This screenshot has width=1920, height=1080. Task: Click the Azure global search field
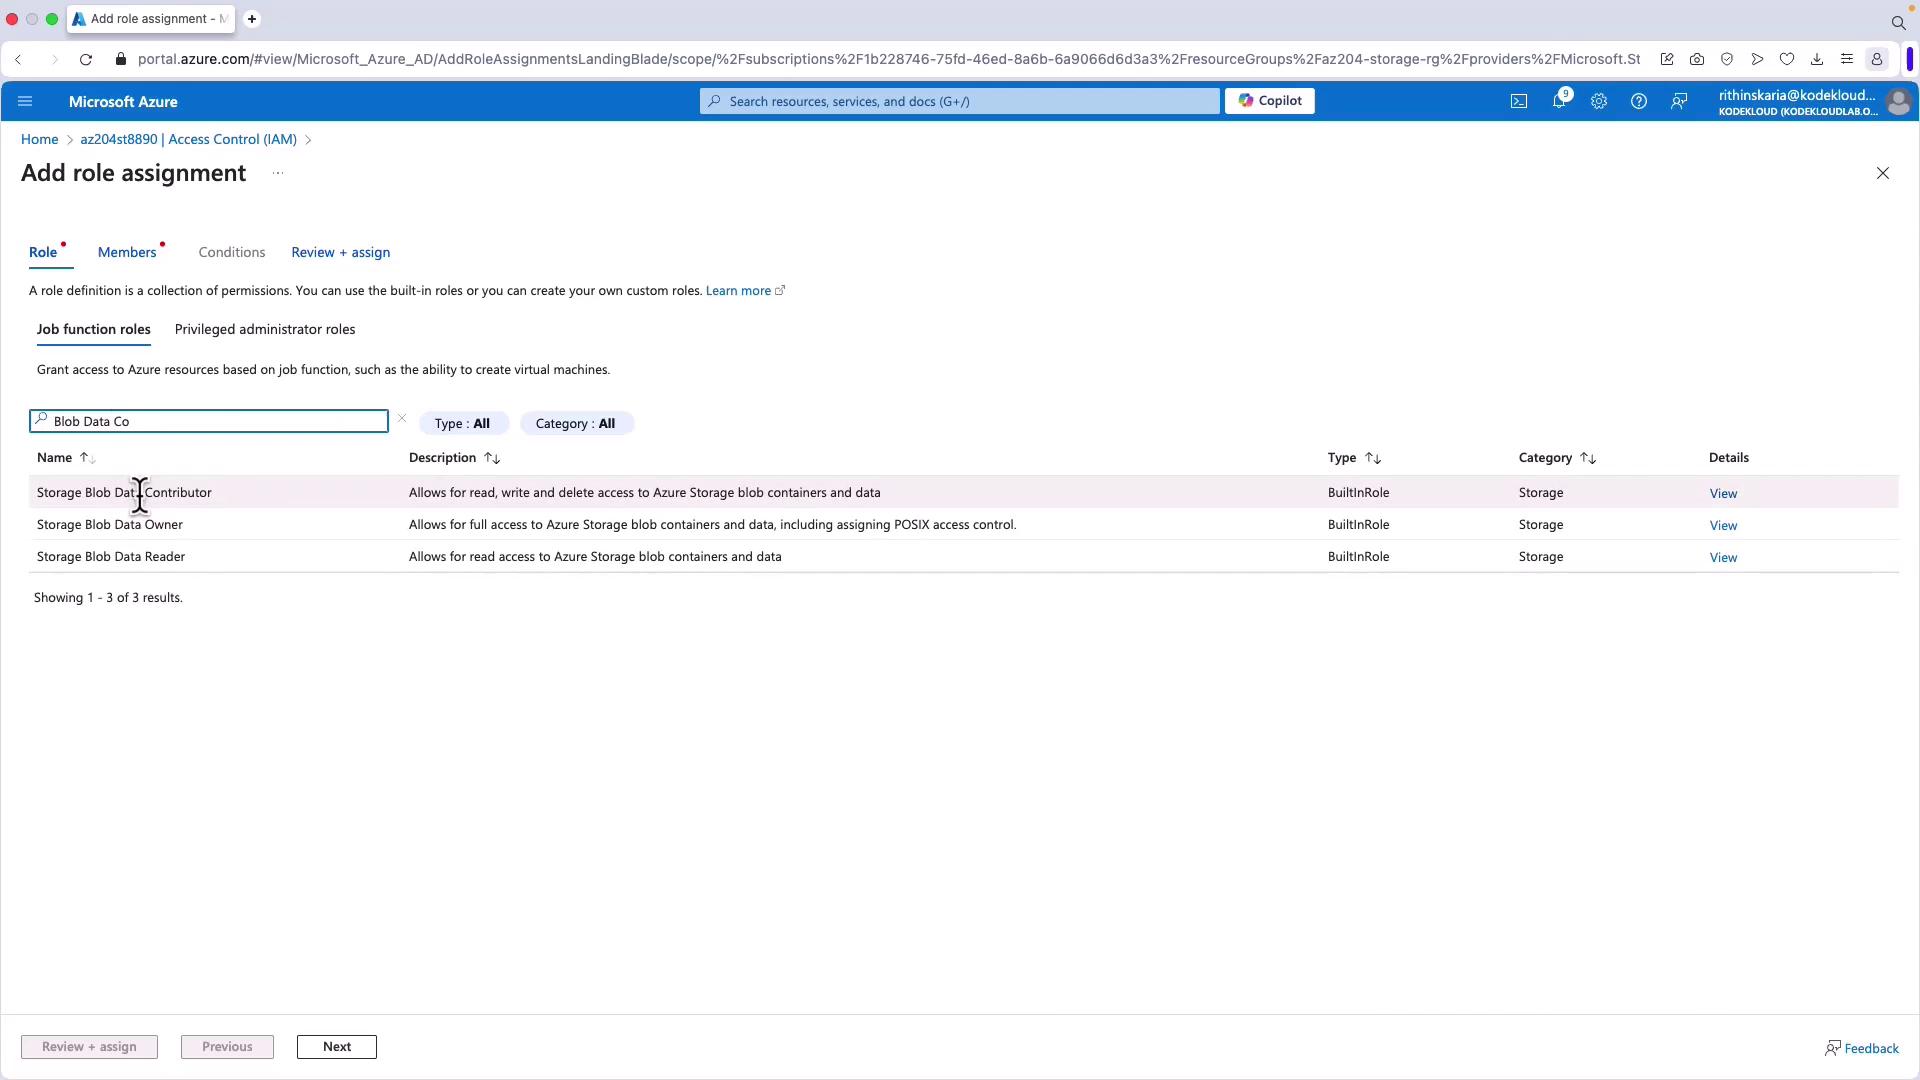click(x=960, y=101)
